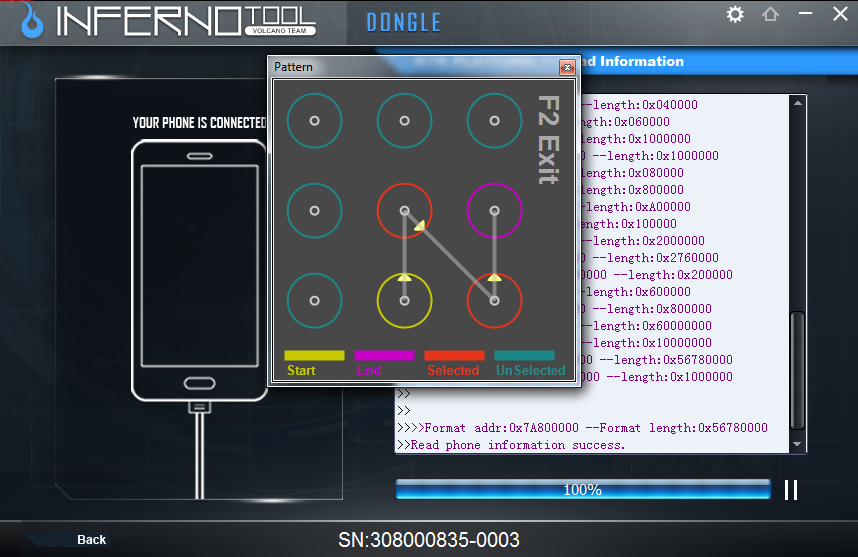Minimize the Inferno Tool window
The width and height of the screenshot is (858, 557).
(x=805, y=13)
